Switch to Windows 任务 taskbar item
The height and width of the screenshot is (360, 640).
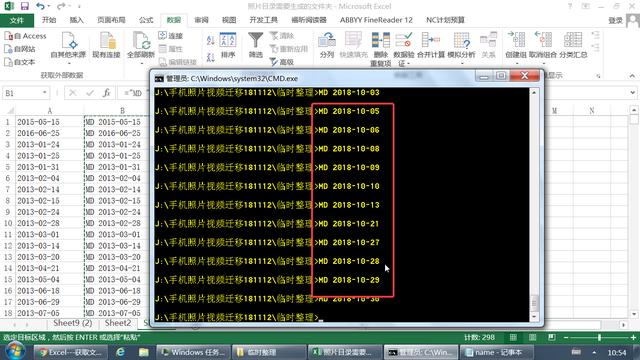pos(194,352)
